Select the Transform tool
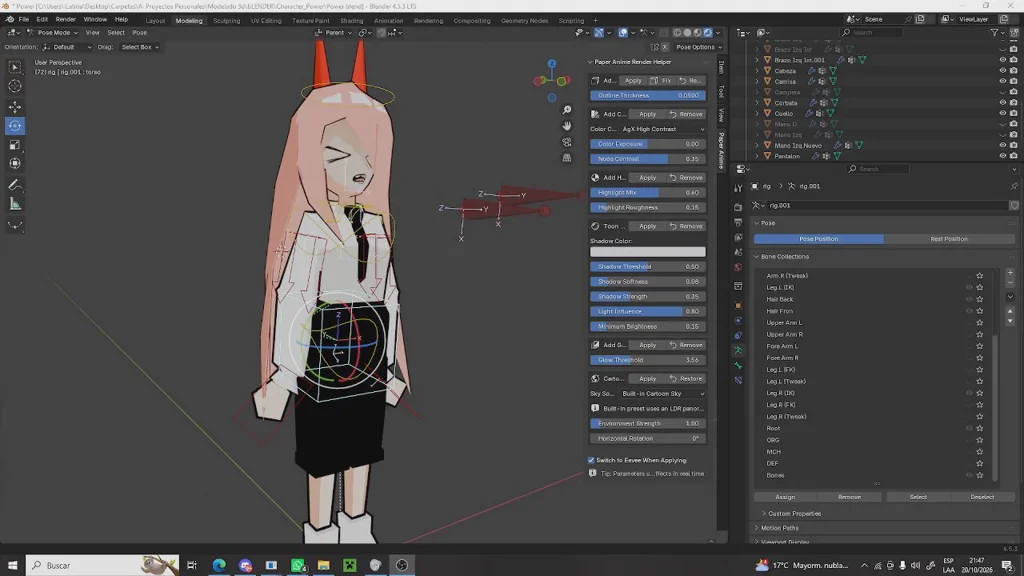 pyautogui.click(x=15, y=164)
